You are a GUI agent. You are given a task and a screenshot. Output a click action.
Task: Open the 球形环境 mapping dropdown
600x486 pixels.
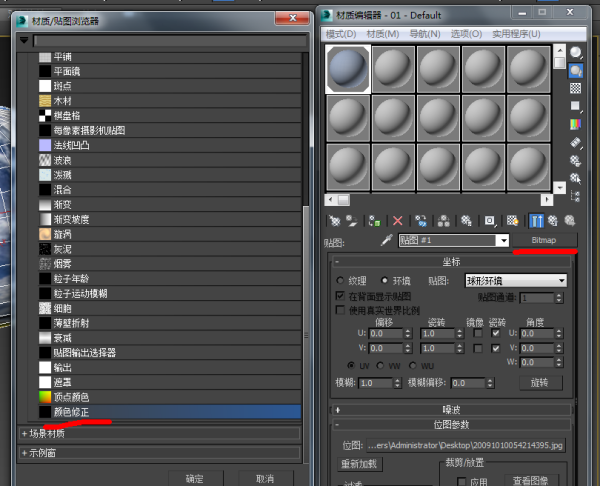[x=516, y=281]
